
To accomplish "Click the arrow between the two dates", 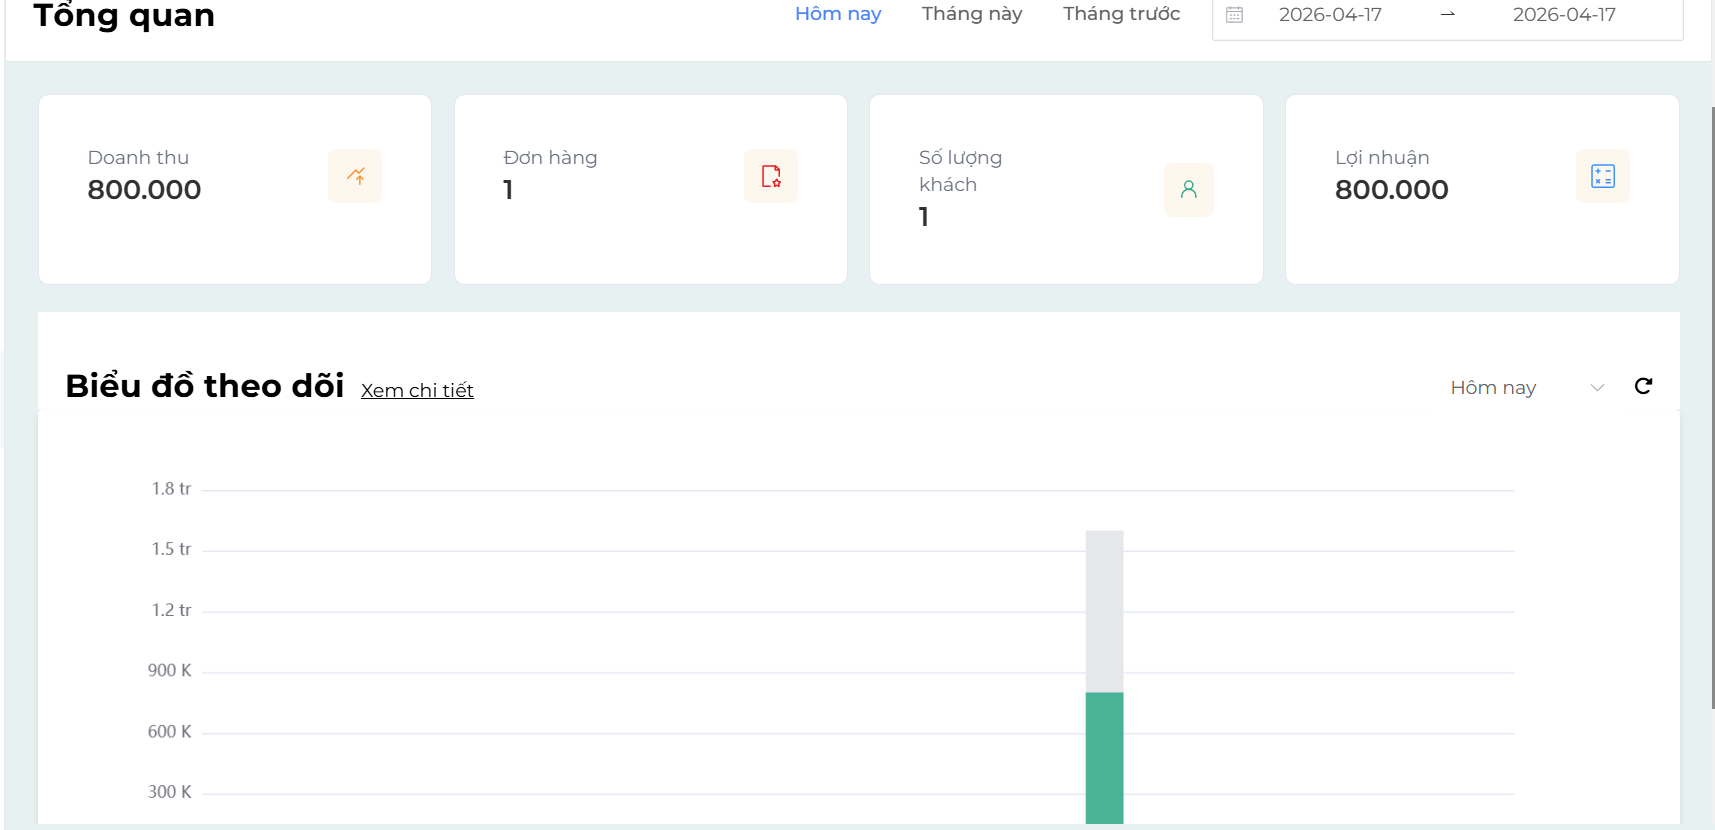I will tap(1447, 15).
